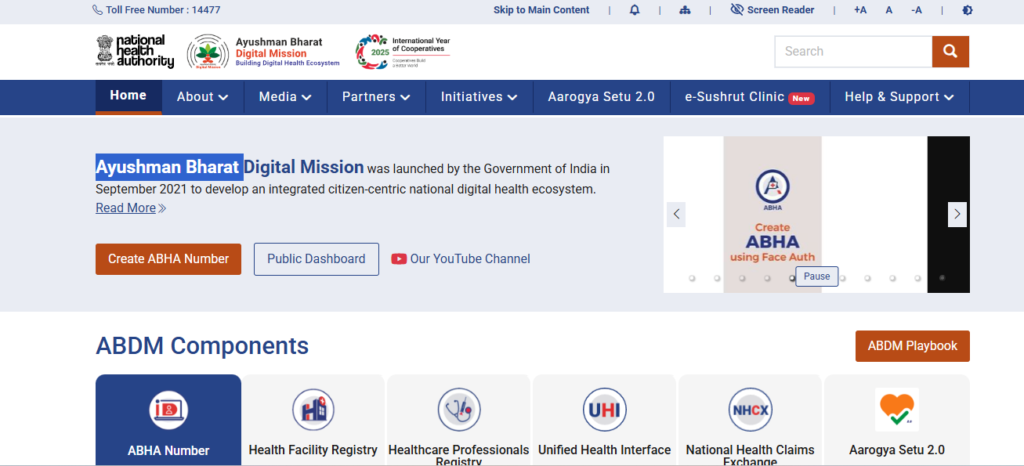This screenshot has width=1024, height=466.
Task: Increase font size with +A
Action: (x=860, y=10)
